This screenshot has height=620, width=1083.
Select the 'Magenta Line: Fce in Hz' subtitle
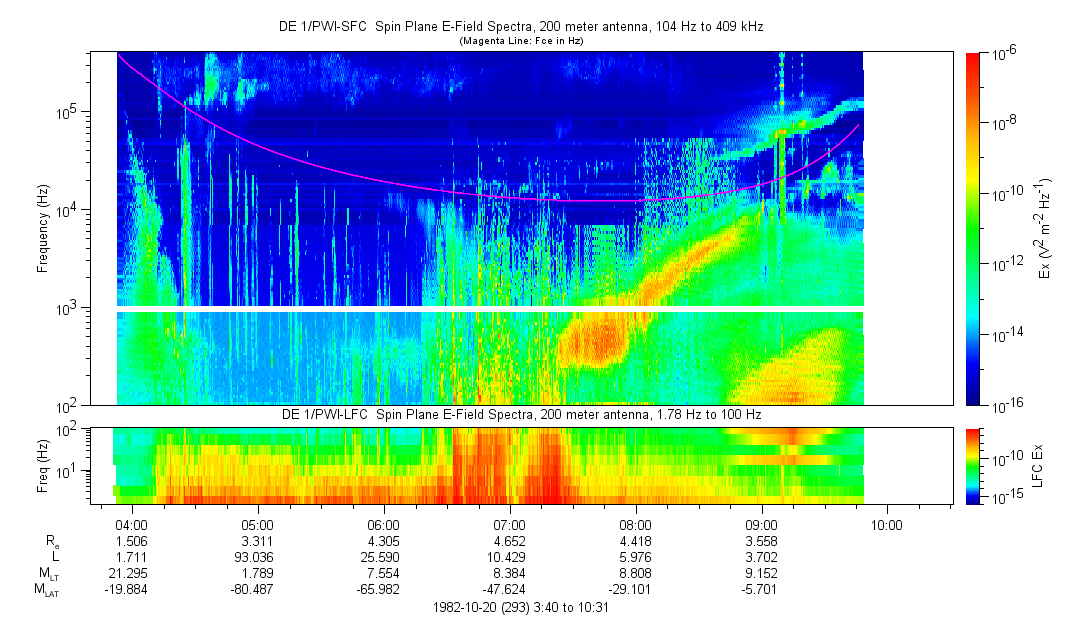coord(520,41)
